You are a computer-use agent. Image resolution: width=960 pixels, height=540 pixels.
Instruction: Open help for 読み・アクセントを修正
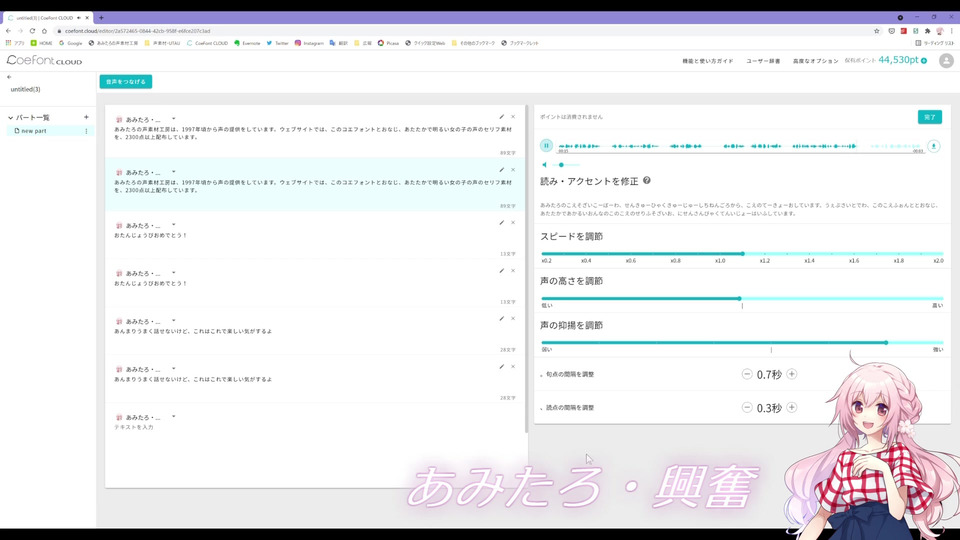(x=647, y=181)
